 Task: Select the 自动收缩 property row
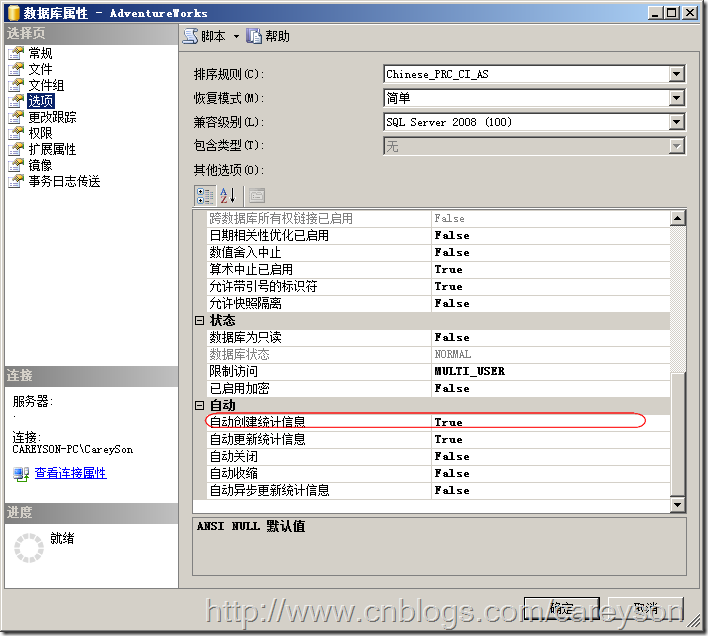(x=438, y=474)
